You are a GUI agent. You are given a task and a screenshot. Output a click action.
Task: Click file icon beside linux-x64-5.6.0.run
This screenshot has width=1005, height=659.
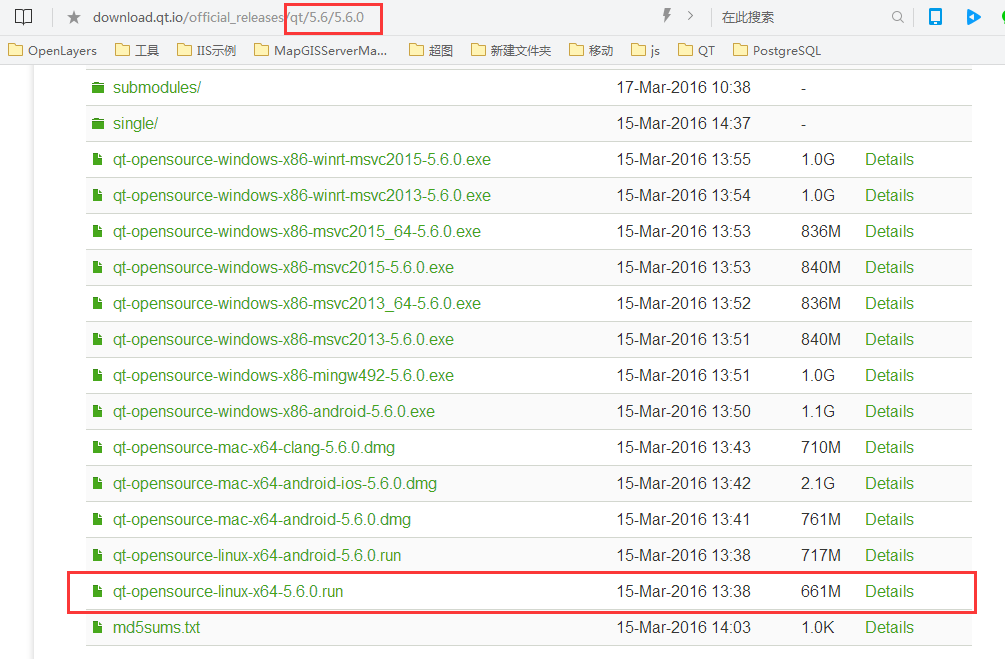(97, 590)
